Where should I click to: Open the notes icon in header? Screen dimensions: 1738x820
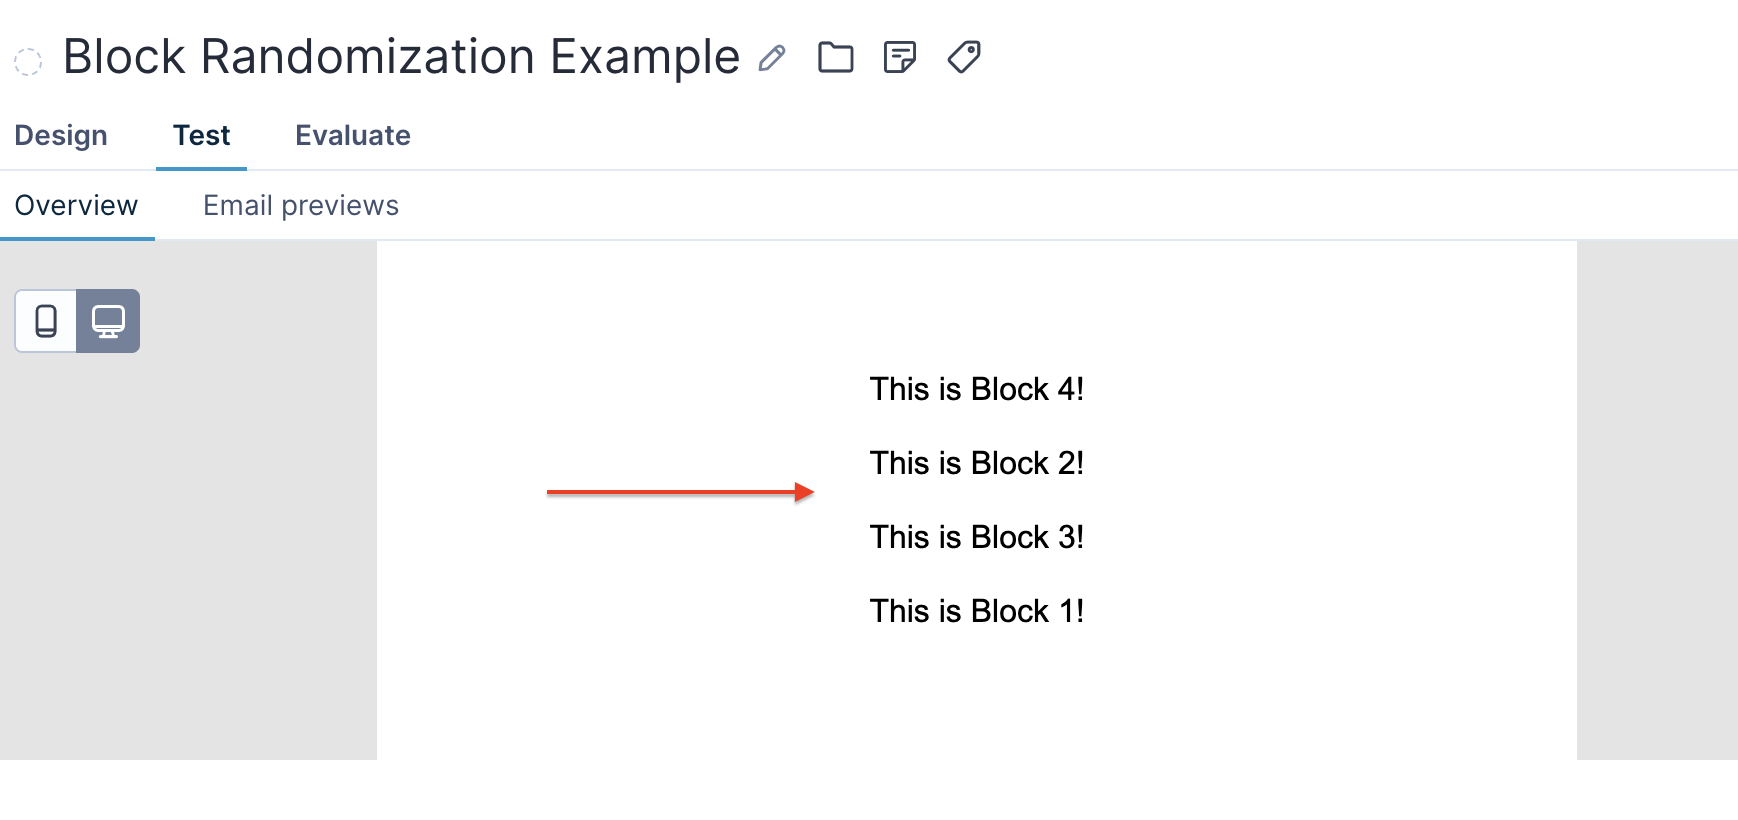tap(900, 57)
